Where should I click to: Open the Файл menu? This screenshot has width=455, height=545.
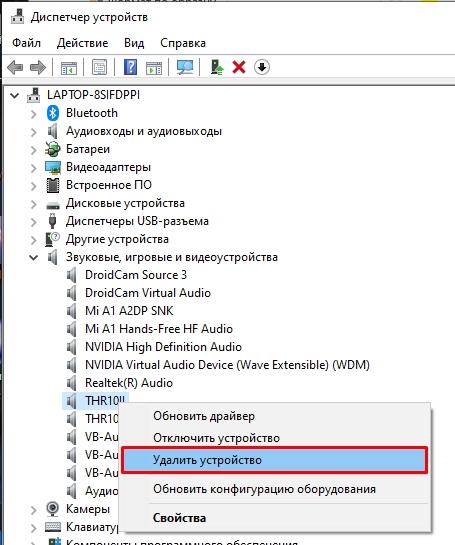[x=26, y=43]
